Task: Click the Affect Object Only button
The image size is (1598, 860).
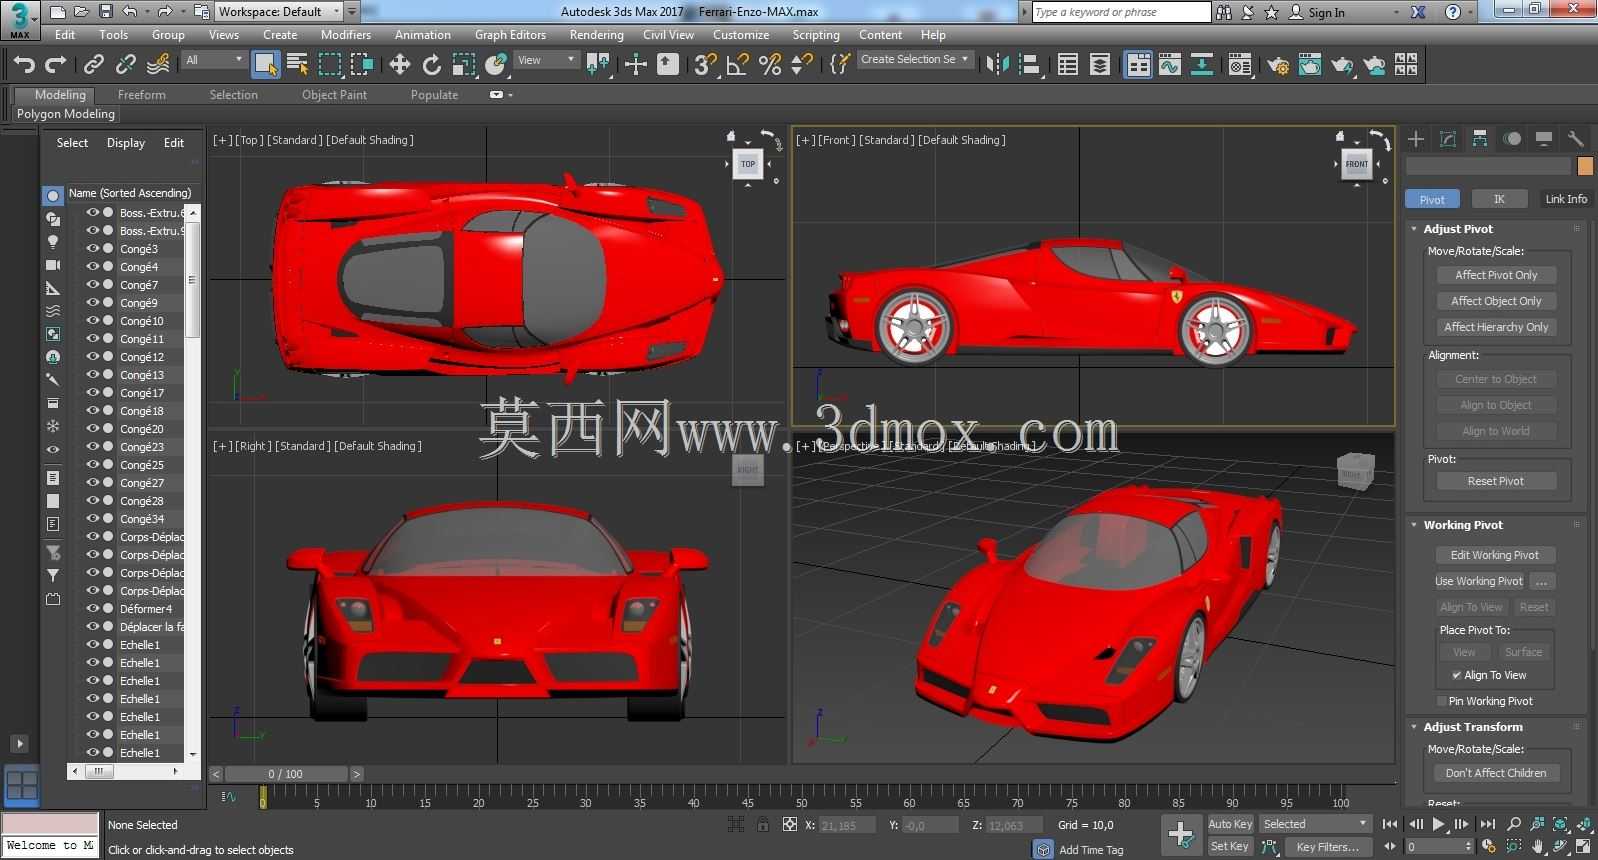Action: pos(1496,301)
